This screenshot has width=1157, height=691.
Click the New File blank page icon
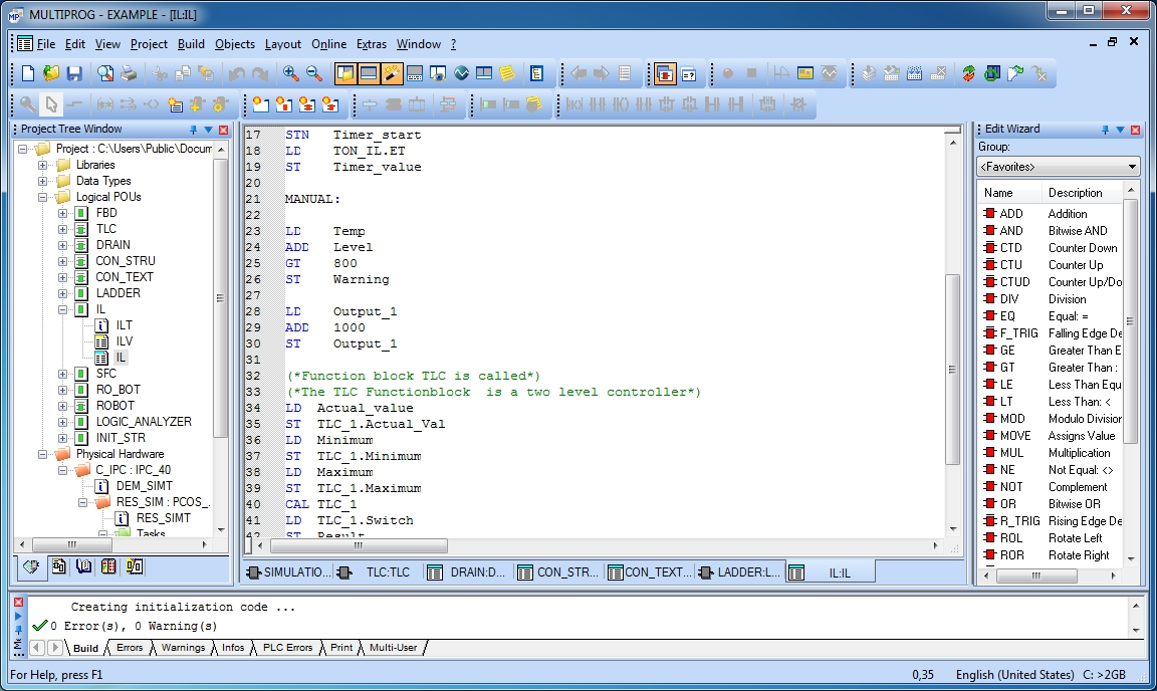(x=28, y=74)
